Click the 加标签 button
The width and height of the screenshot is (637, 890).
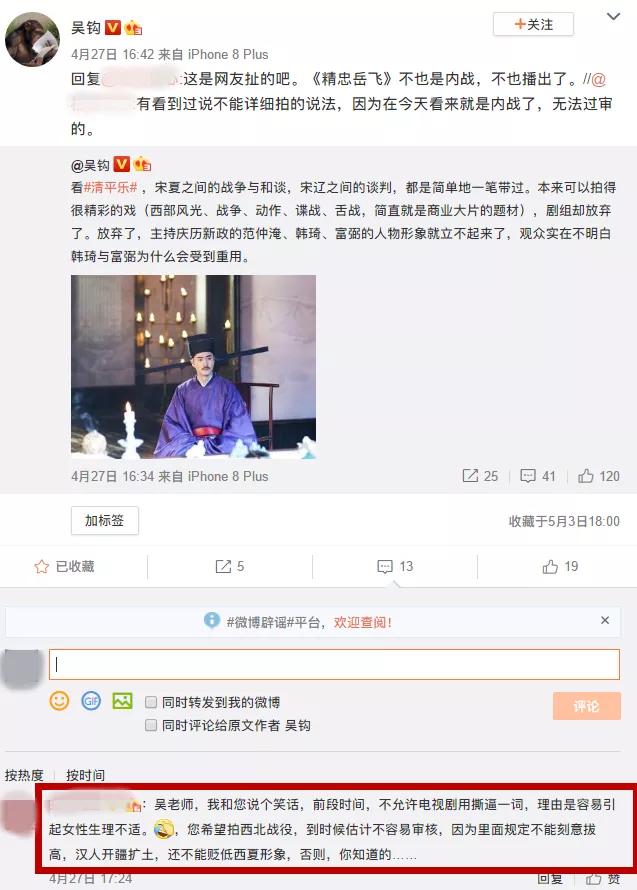(x=104, y=520)
